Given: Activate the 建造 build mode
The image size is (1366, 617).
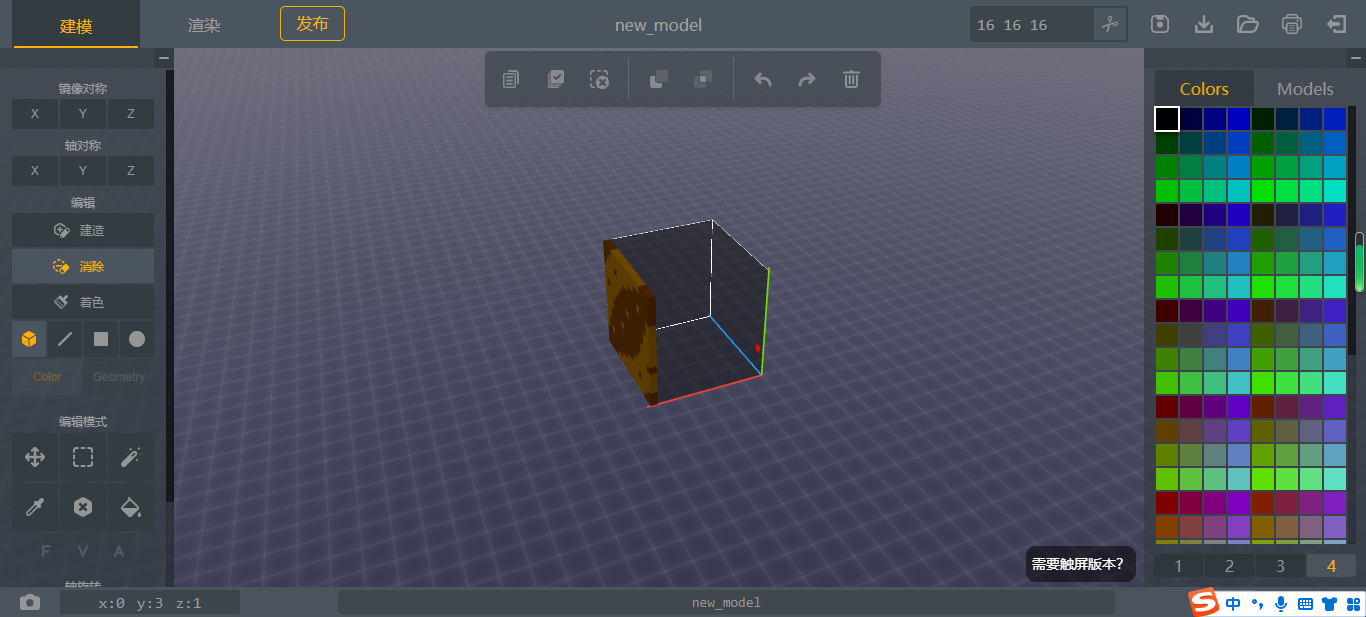Looking at the screenshot, I should (83, 230).
